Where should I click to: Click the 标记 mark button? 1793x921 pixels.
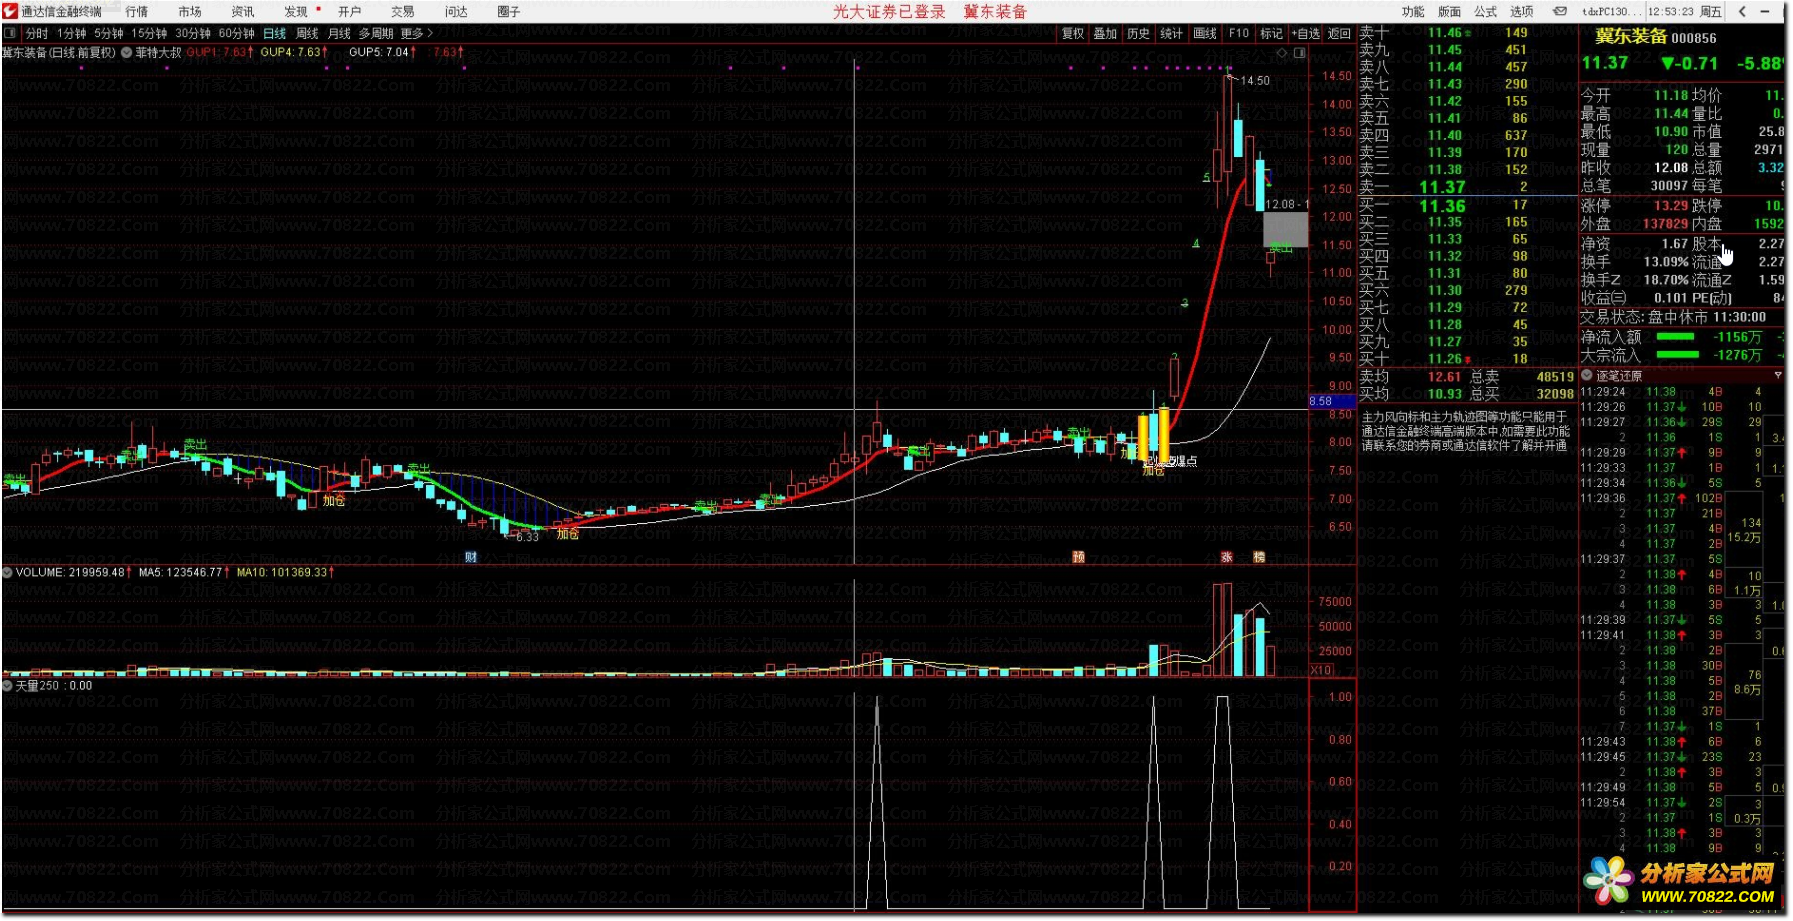[x=1271, y=34]
